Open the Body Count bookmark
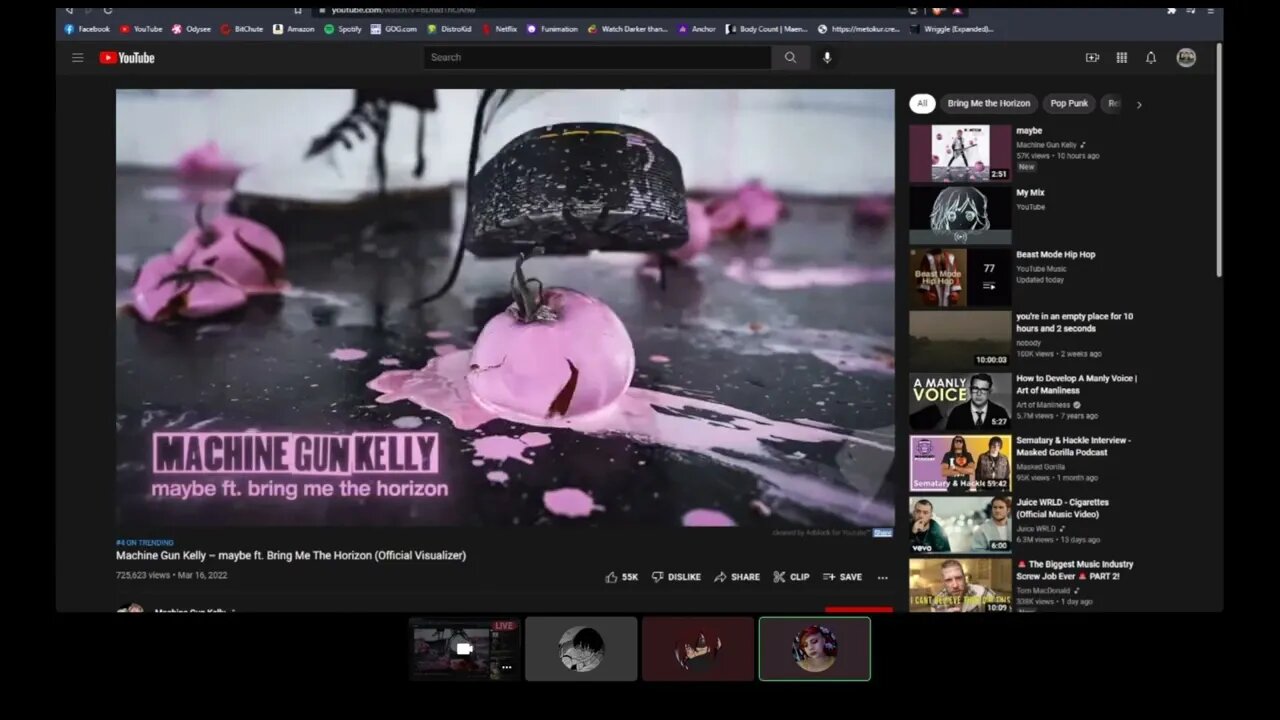1280x720 pixels. [767, 29]
